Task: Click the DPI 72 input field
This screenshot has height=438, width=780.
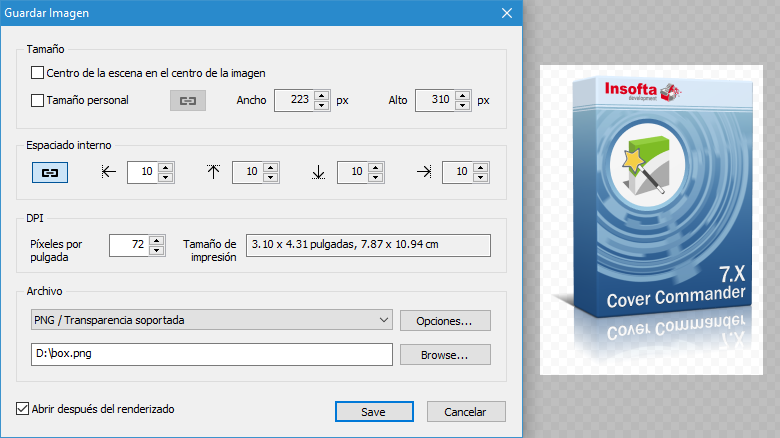Action: (x=130, y=245)
